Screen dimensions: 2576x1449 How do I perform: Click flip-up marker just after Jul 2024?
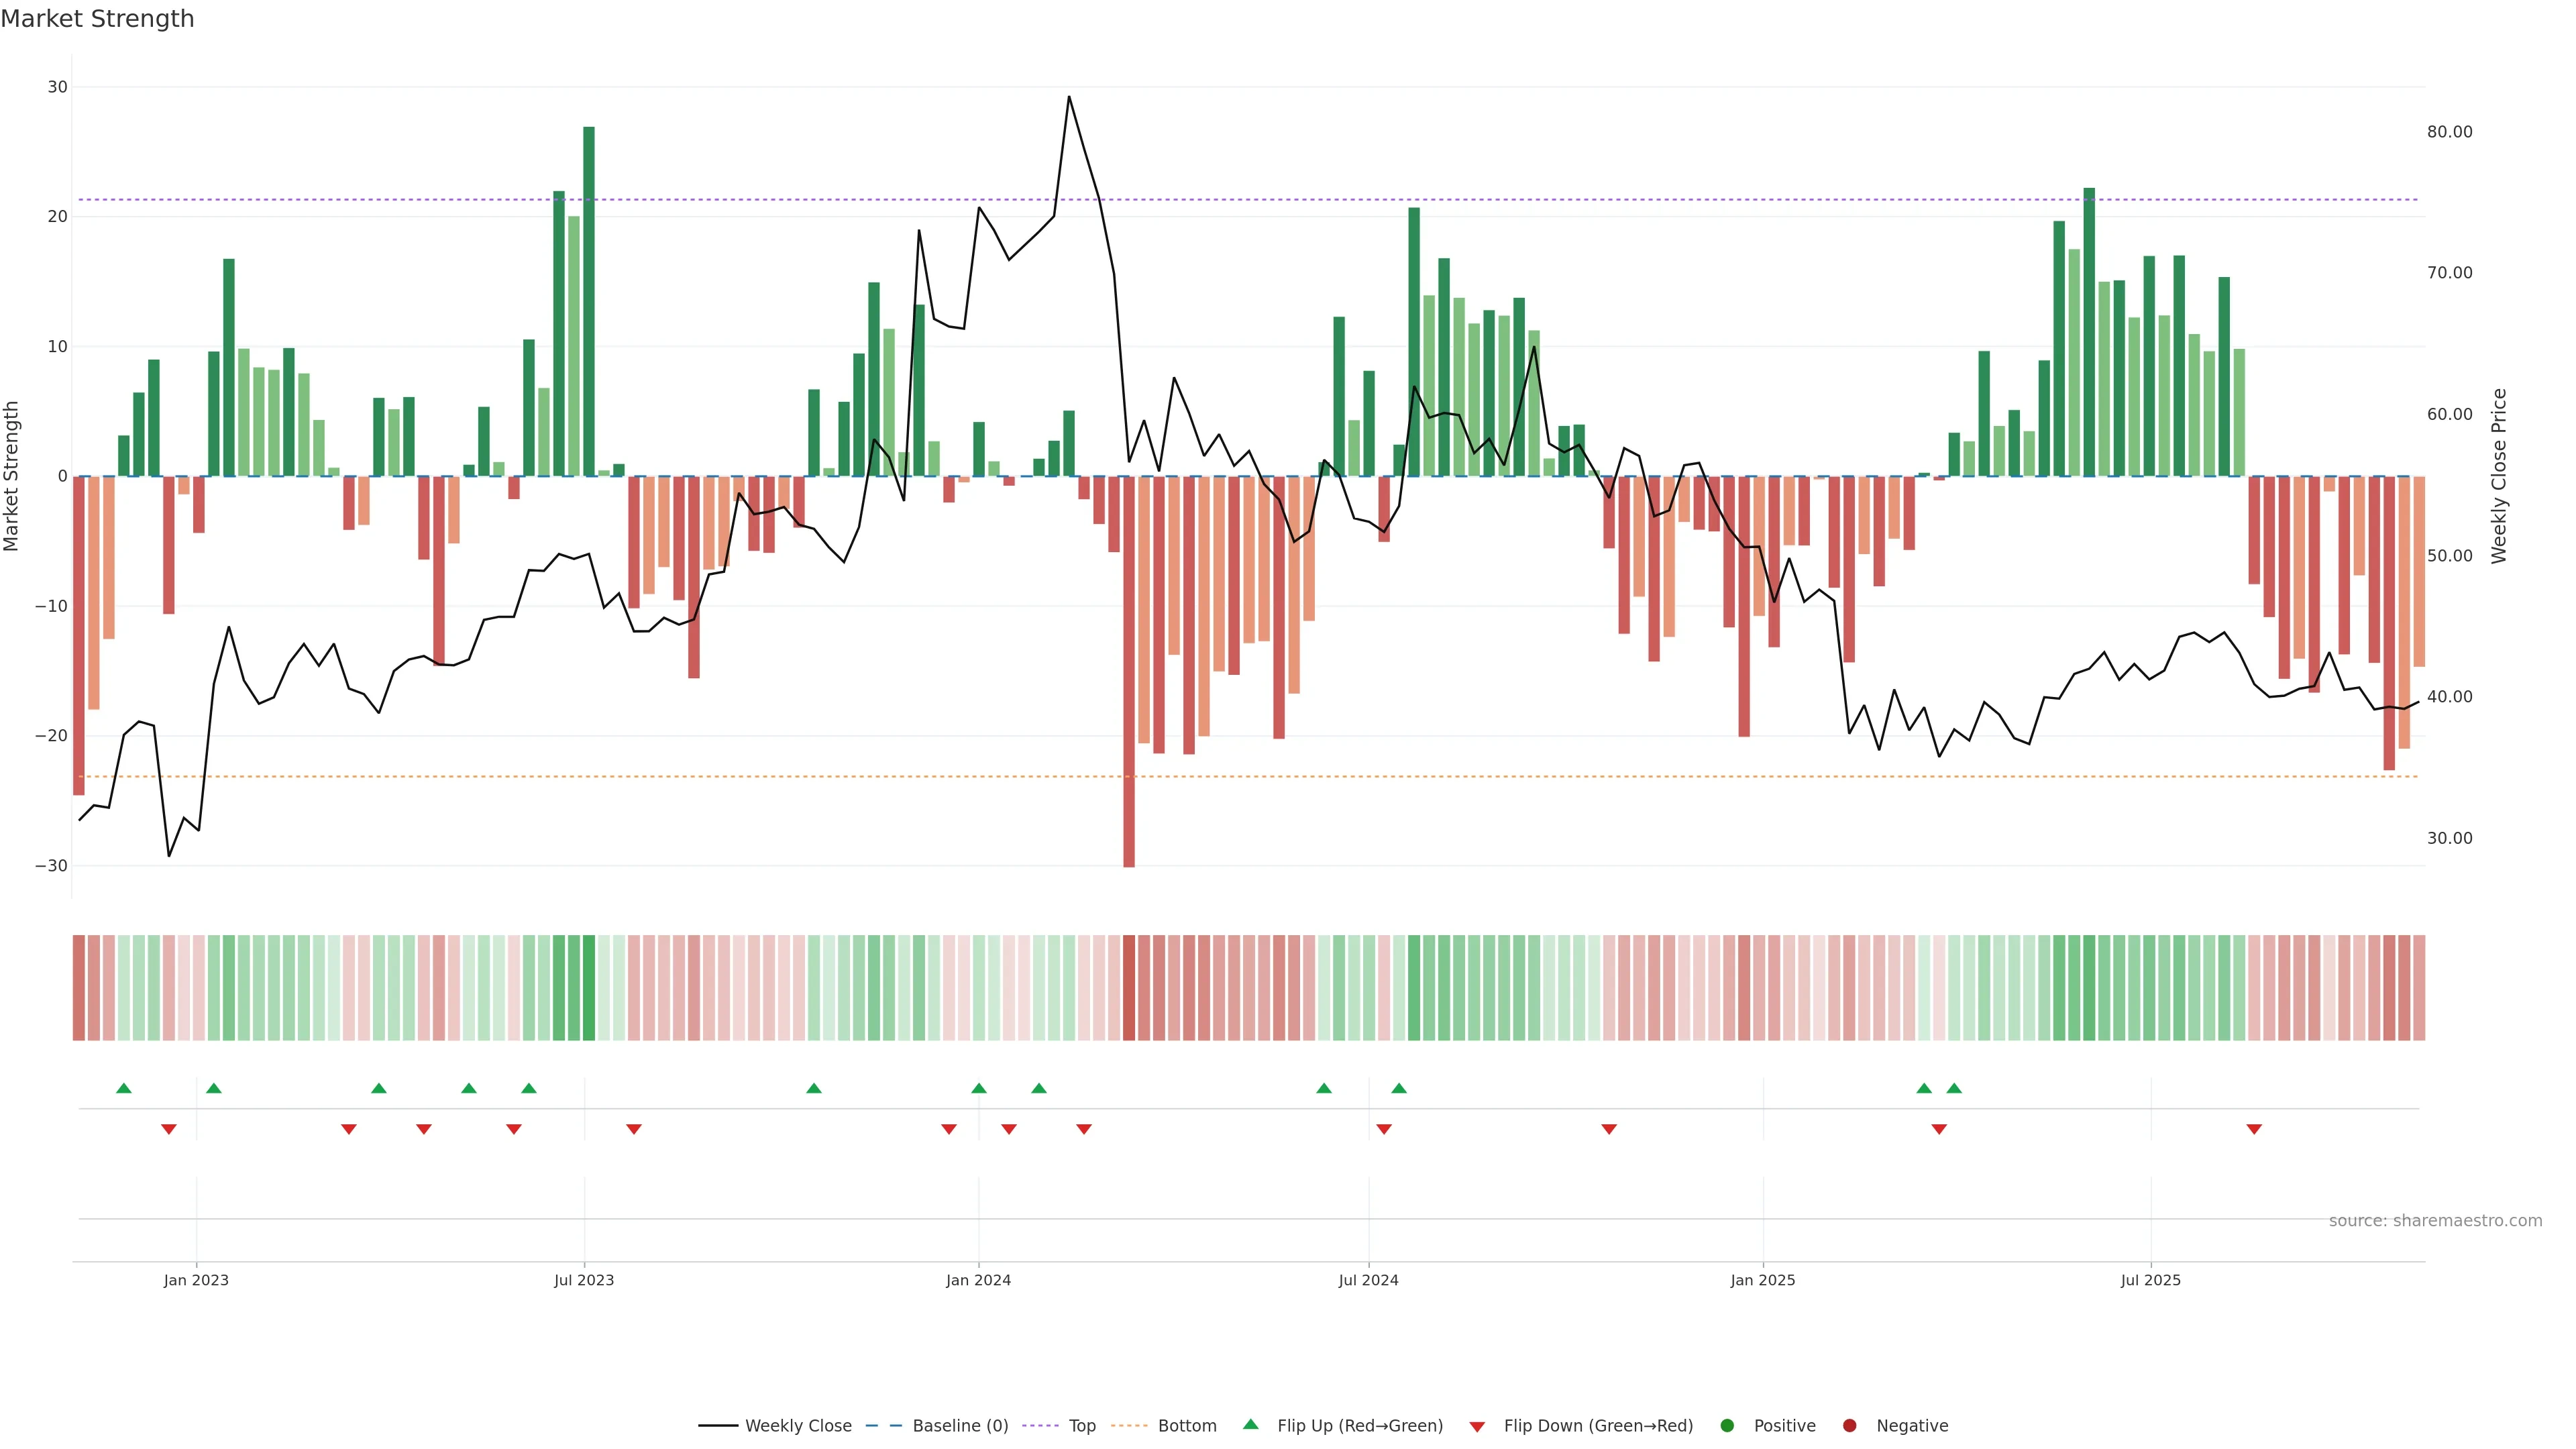tap(1399, 1088)
